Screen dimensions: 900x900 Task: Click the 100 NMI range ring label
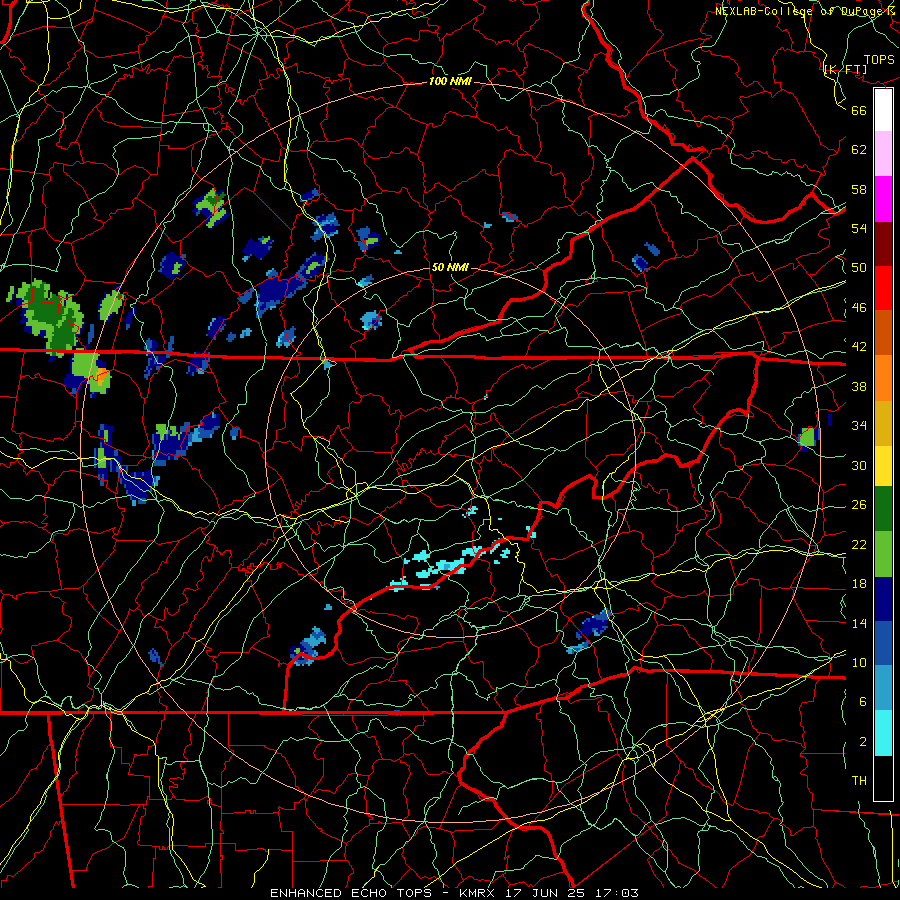click(x=450, y=82)
